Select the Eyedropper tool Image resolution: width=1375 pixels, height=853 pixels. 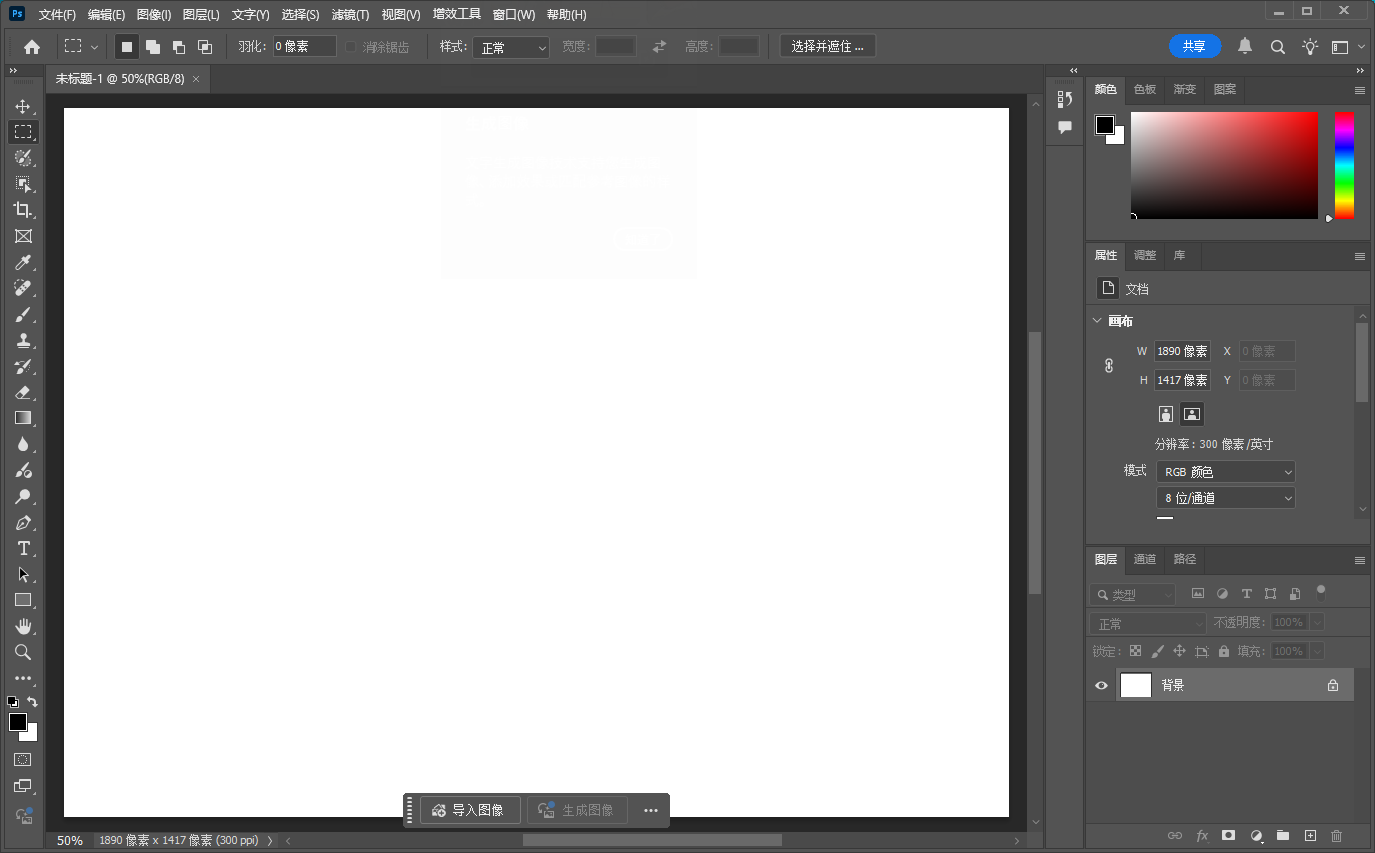tap(23, 262)
